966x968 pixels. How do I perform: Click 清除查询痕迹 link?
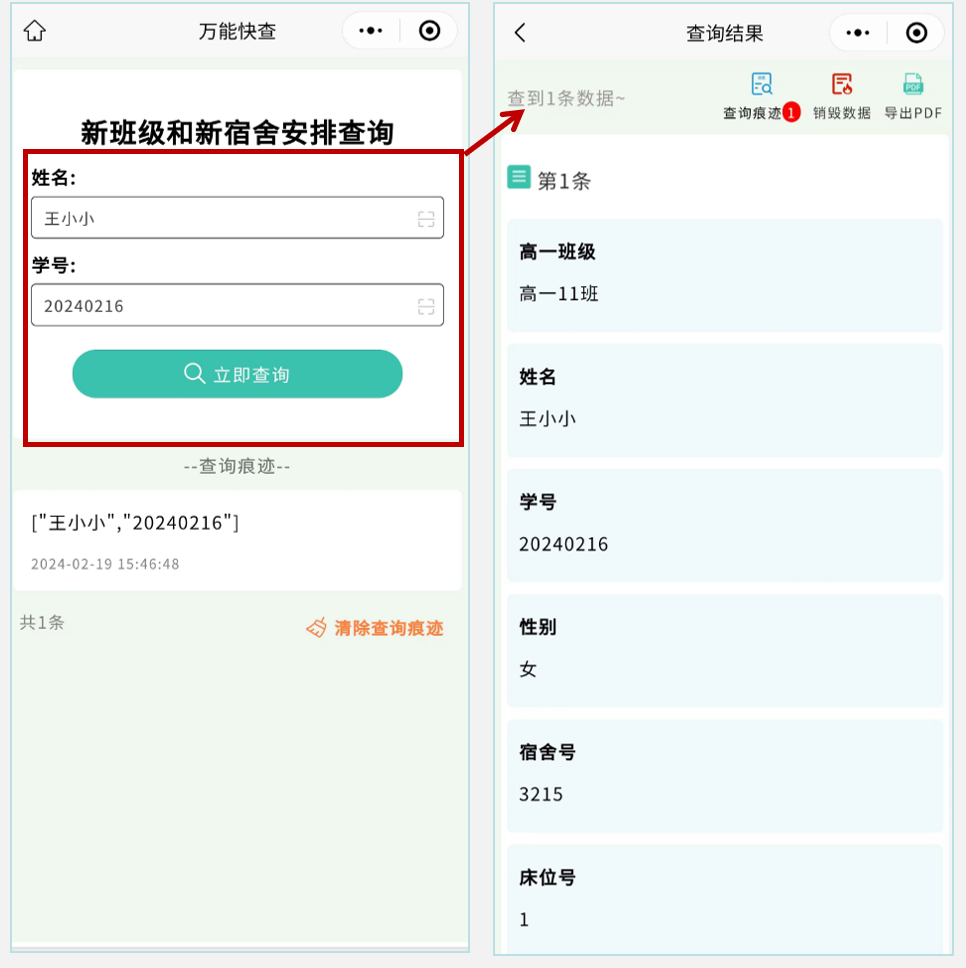(388, 628)
